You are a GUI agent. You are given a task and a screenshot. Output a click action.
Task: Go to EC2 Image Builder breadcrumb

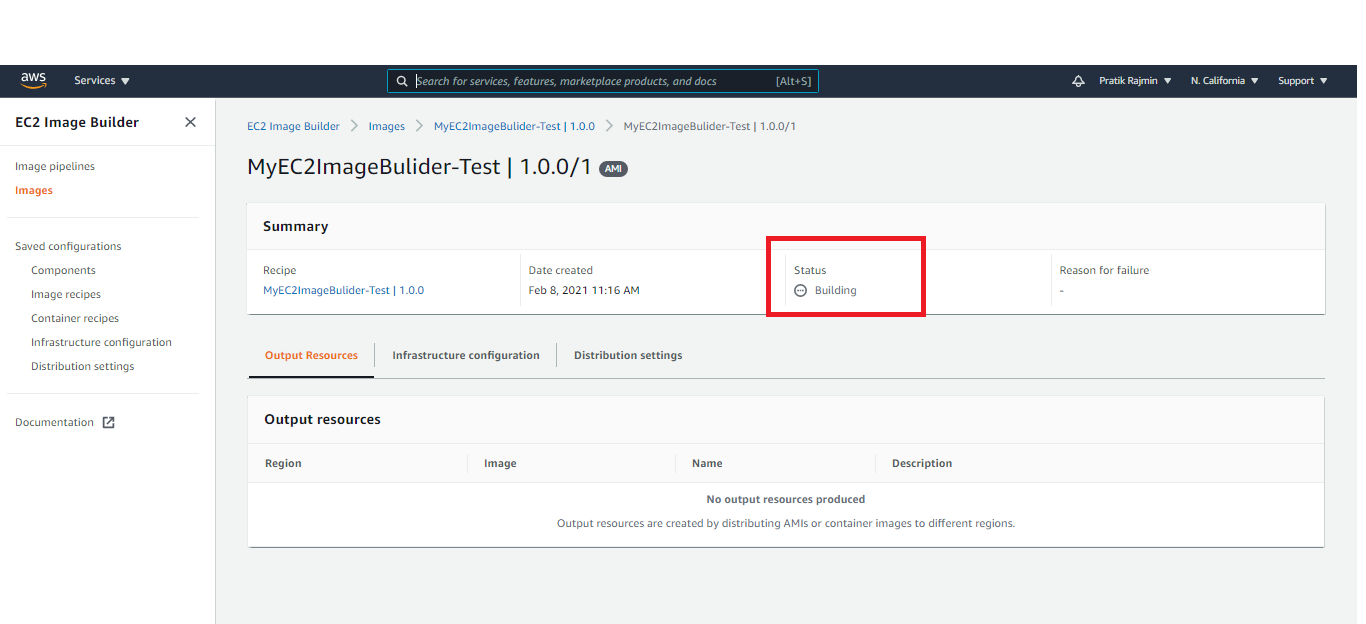click(x=293, y=126)
